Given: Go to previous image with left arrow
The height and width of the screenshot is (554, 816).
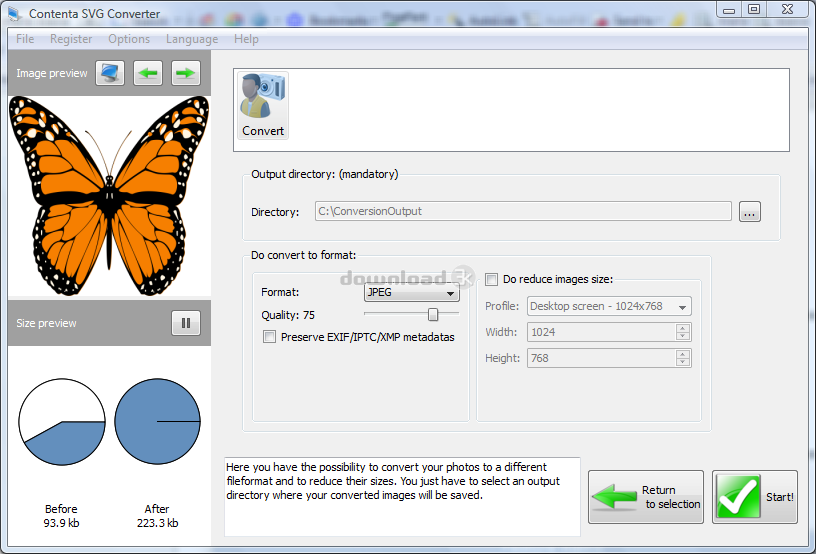Looking at the screenshot, I should pos(148,73).
